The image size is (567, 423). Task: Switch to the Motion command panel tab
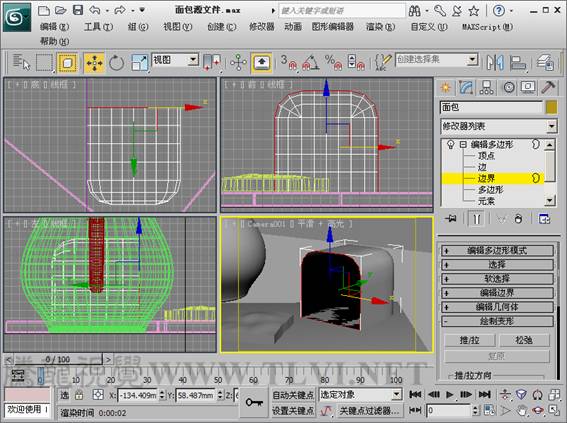(508, 87)
